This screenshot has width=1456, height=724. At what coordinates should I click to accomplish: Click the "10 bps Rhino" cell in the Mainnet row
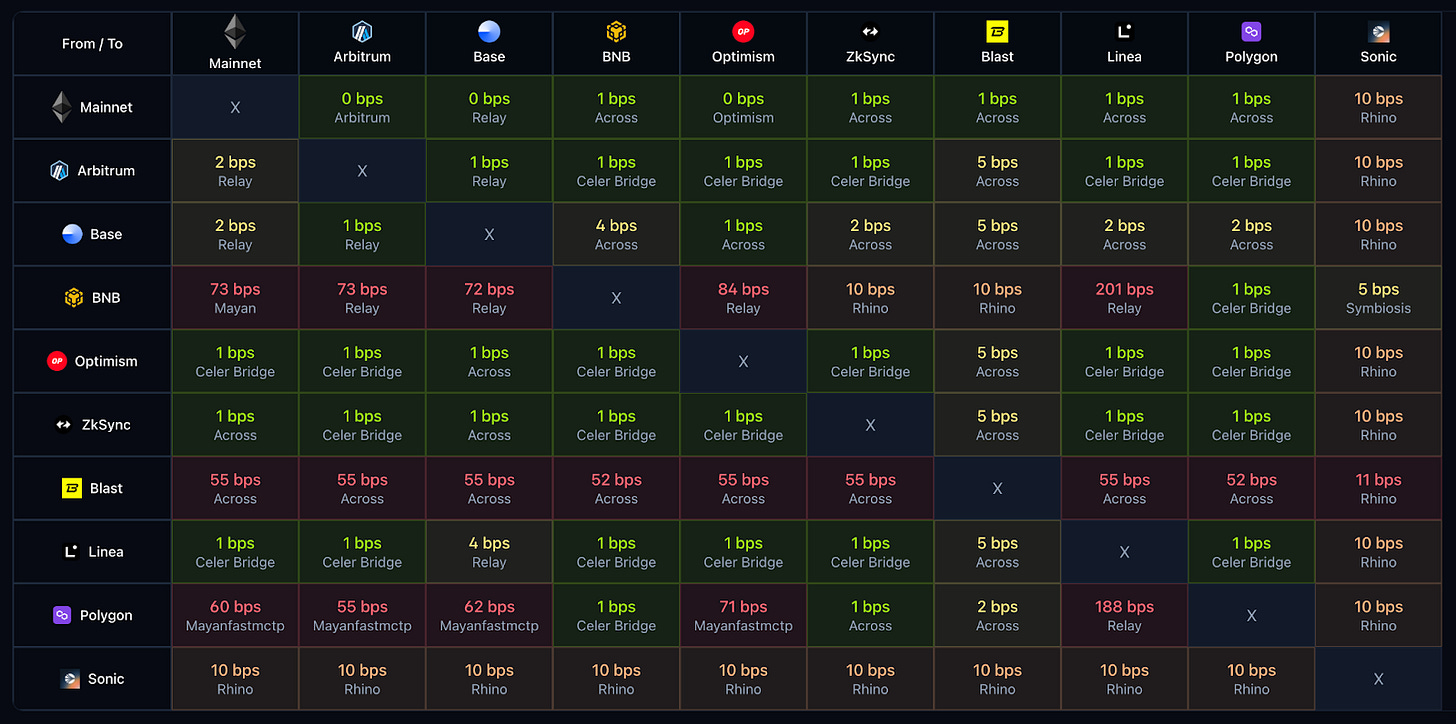1378,107
